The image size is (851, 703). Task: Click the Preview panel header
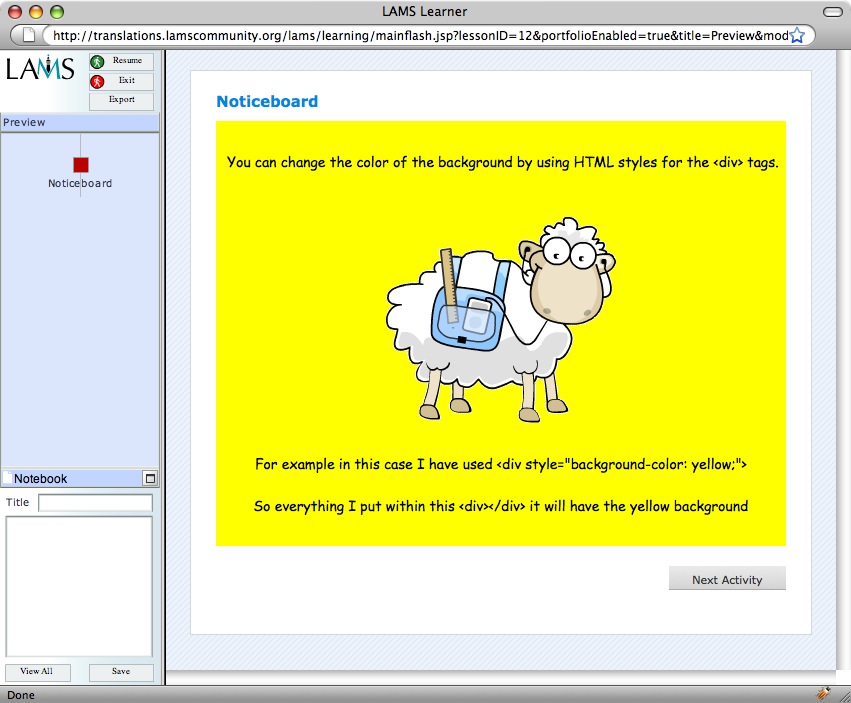[x=79, y=123]
